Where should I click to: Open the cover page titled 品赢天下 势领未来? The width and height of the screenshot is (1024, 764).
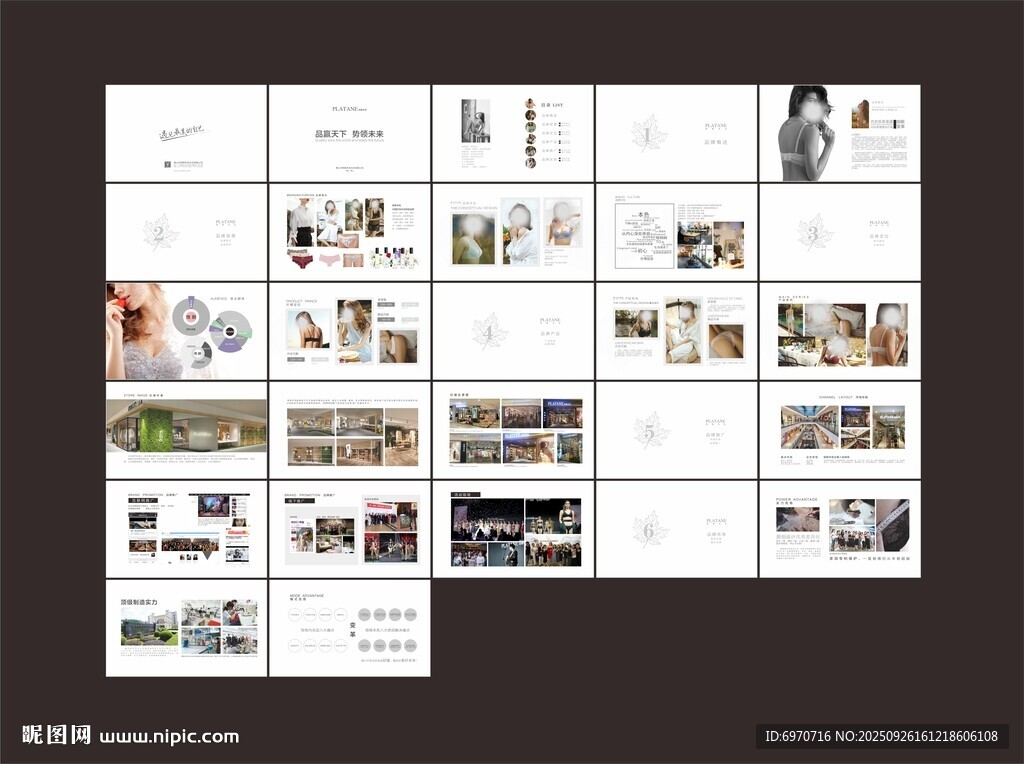[349, 133]
